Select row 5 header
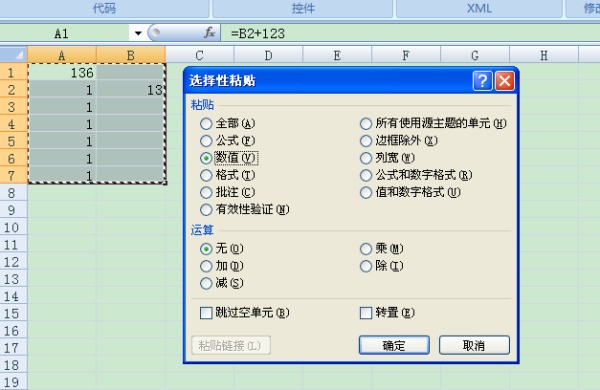The image size is (600, 390). [13, 141]
